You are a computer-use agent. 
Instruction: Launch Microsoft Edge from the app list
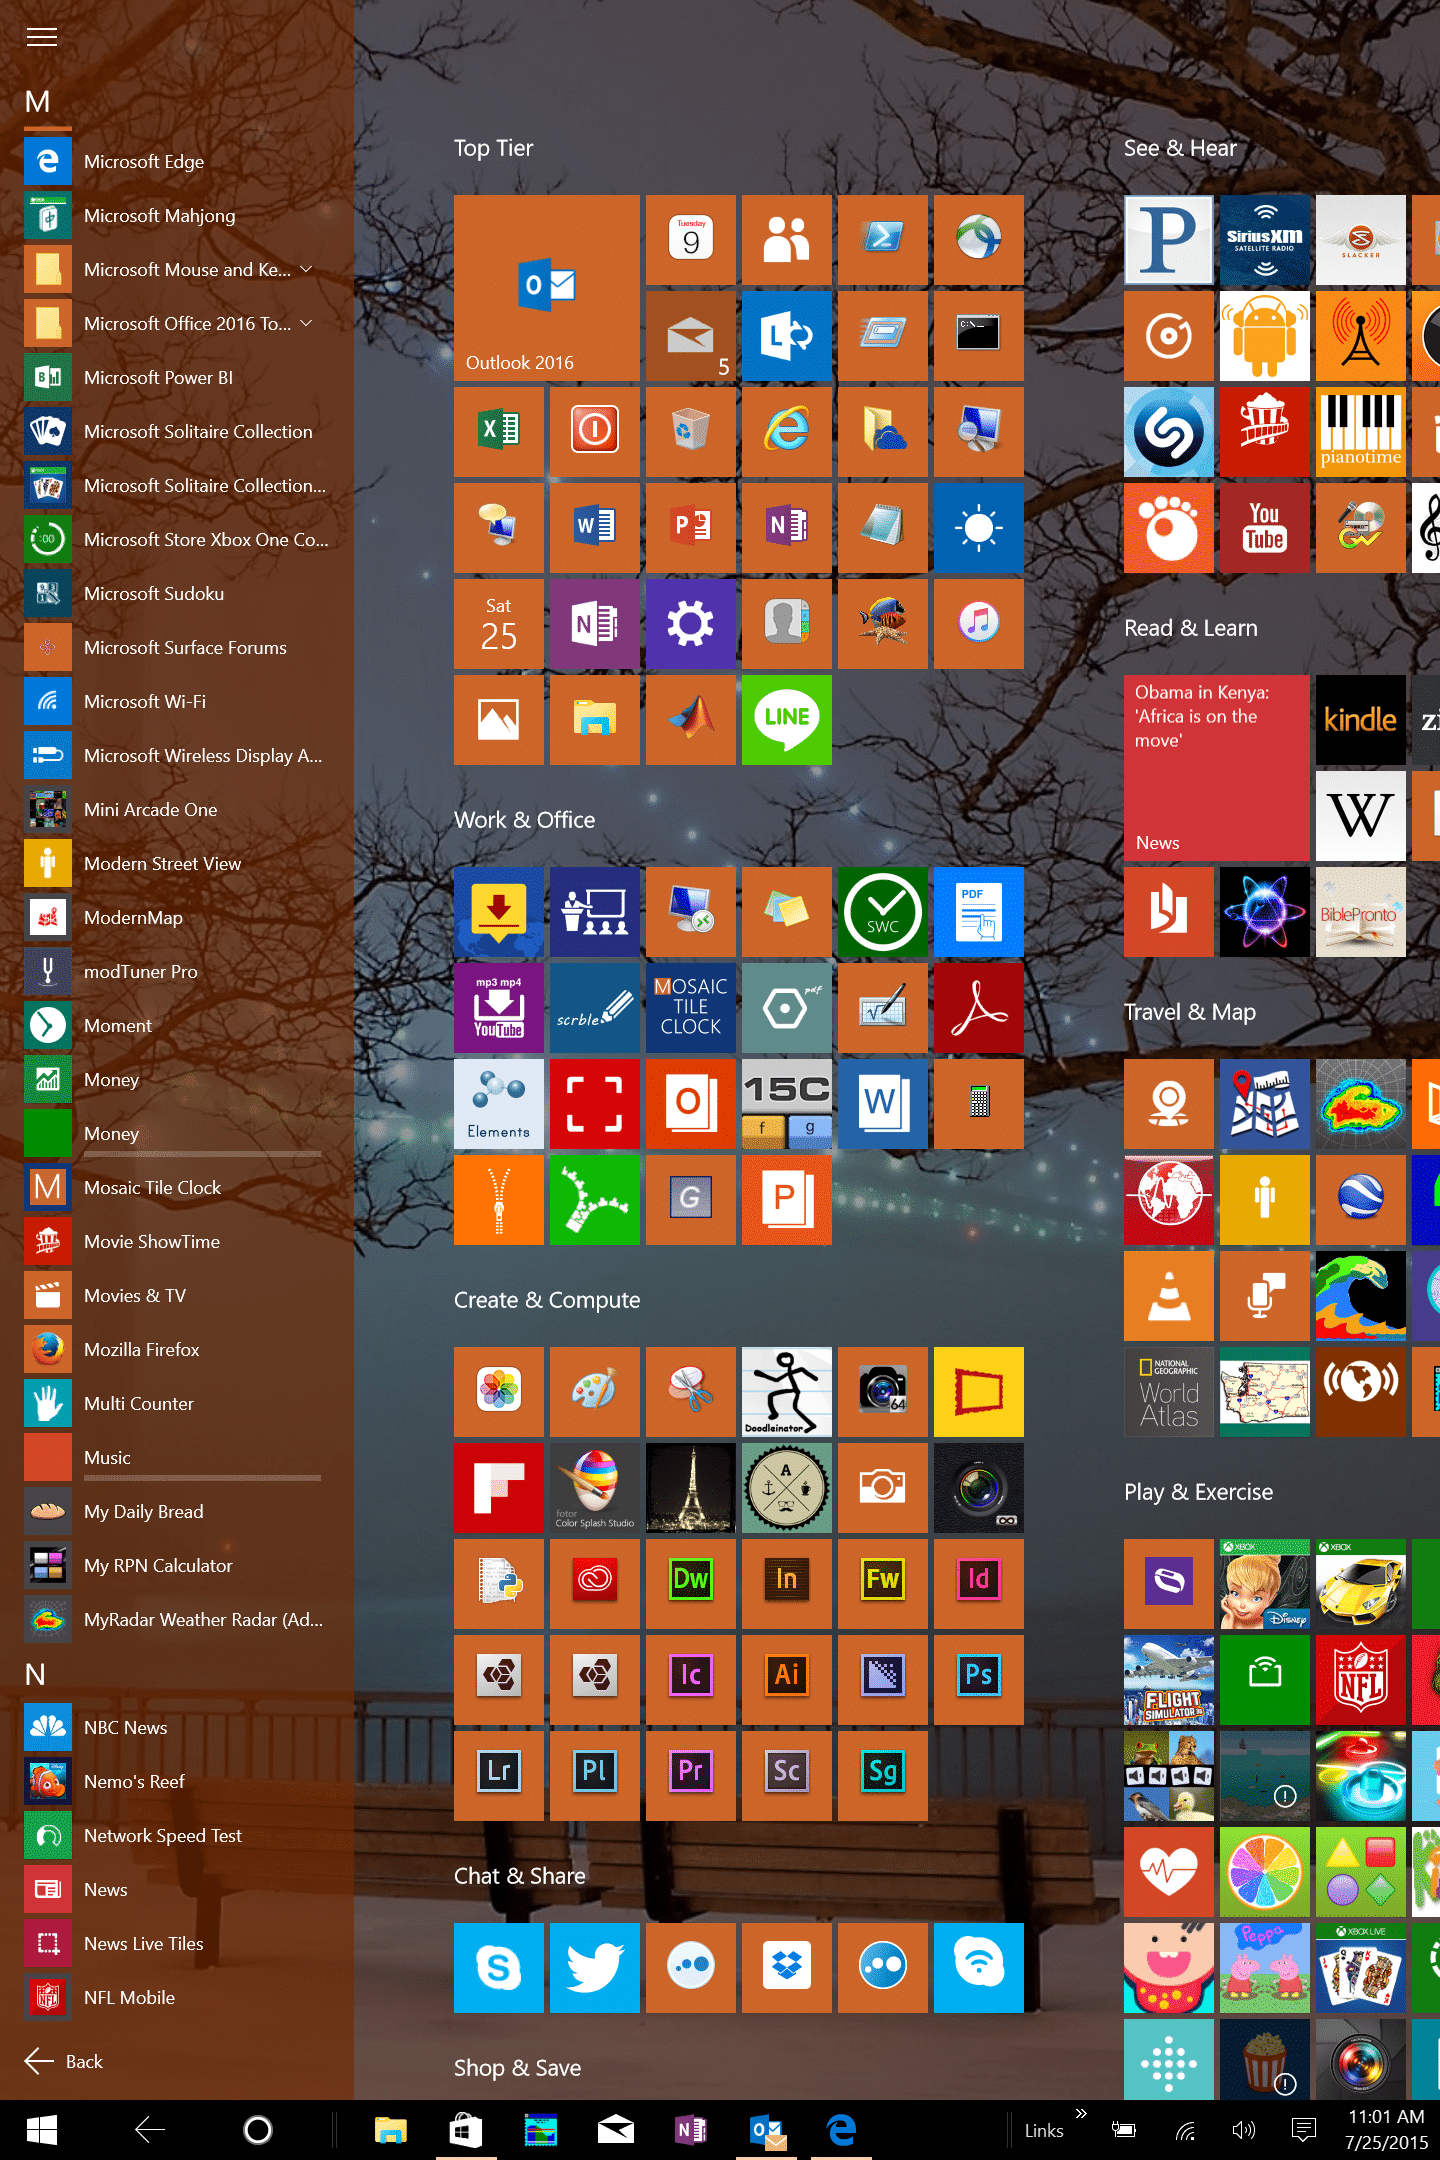177,162
